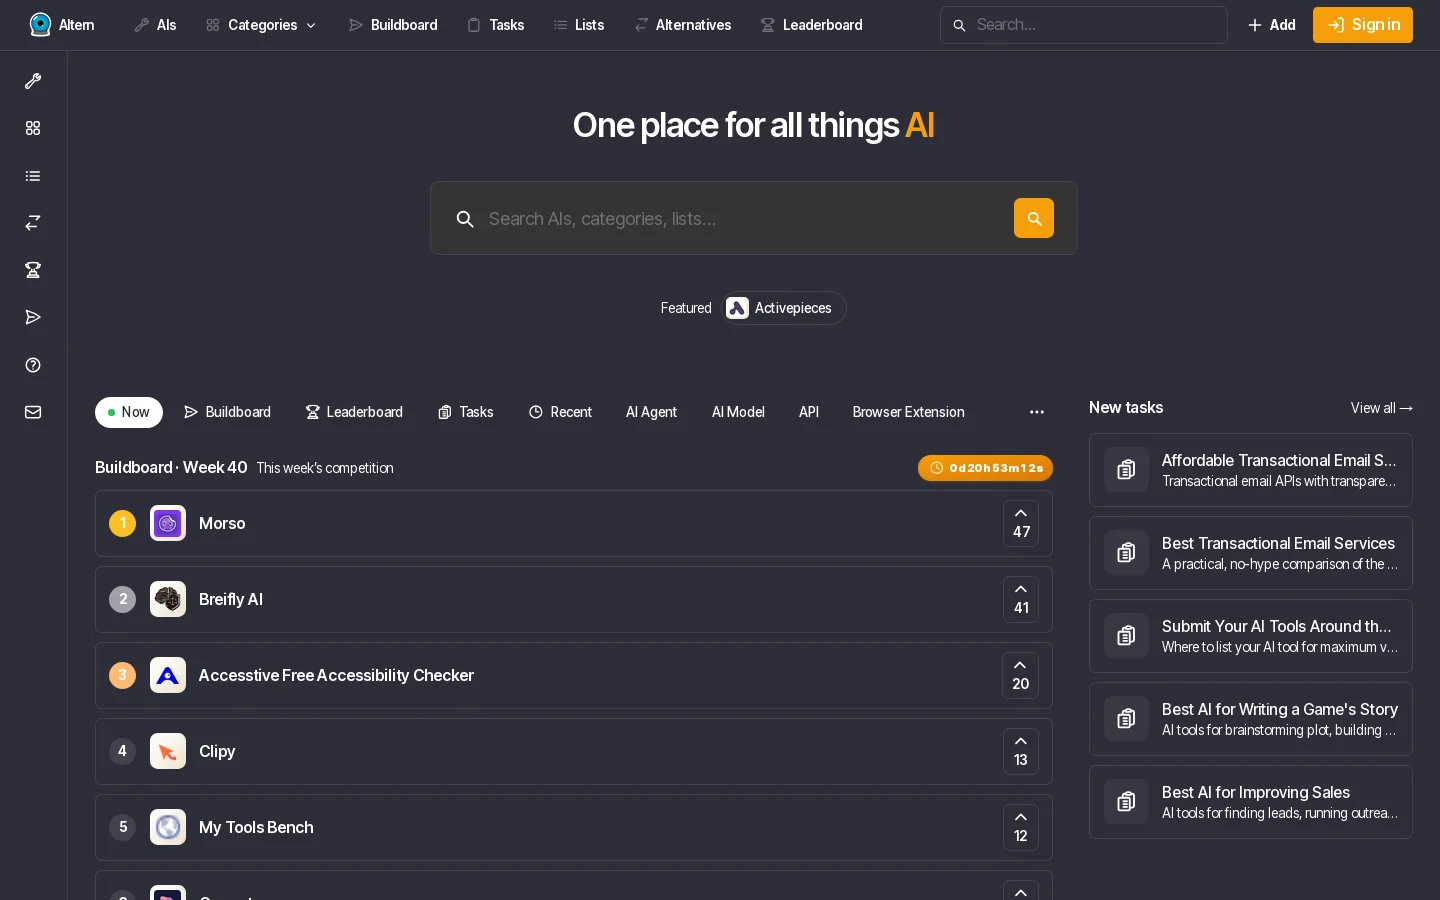Open the lists icon in the left sidebar
1440x900 pixels.
[33, 176]
